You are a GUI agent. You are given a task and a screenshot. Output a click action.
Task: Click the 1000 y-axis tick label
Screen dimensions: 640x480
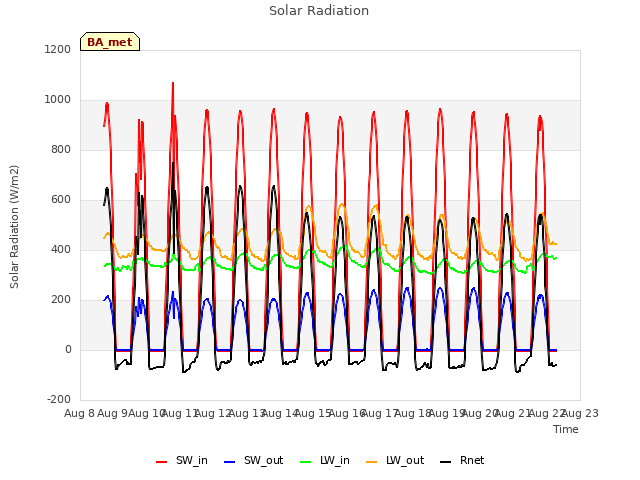[58, 100]
